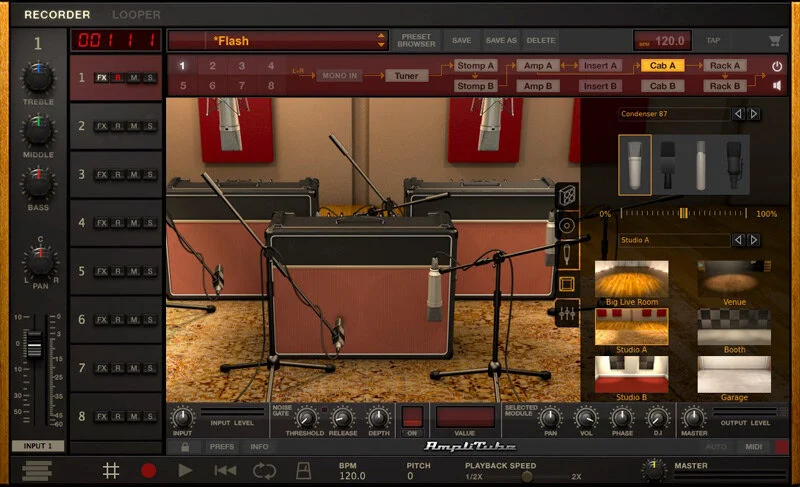Click the TAP tempo button
The height and width of the screenshot is (487, 800).
pos(713,40)
